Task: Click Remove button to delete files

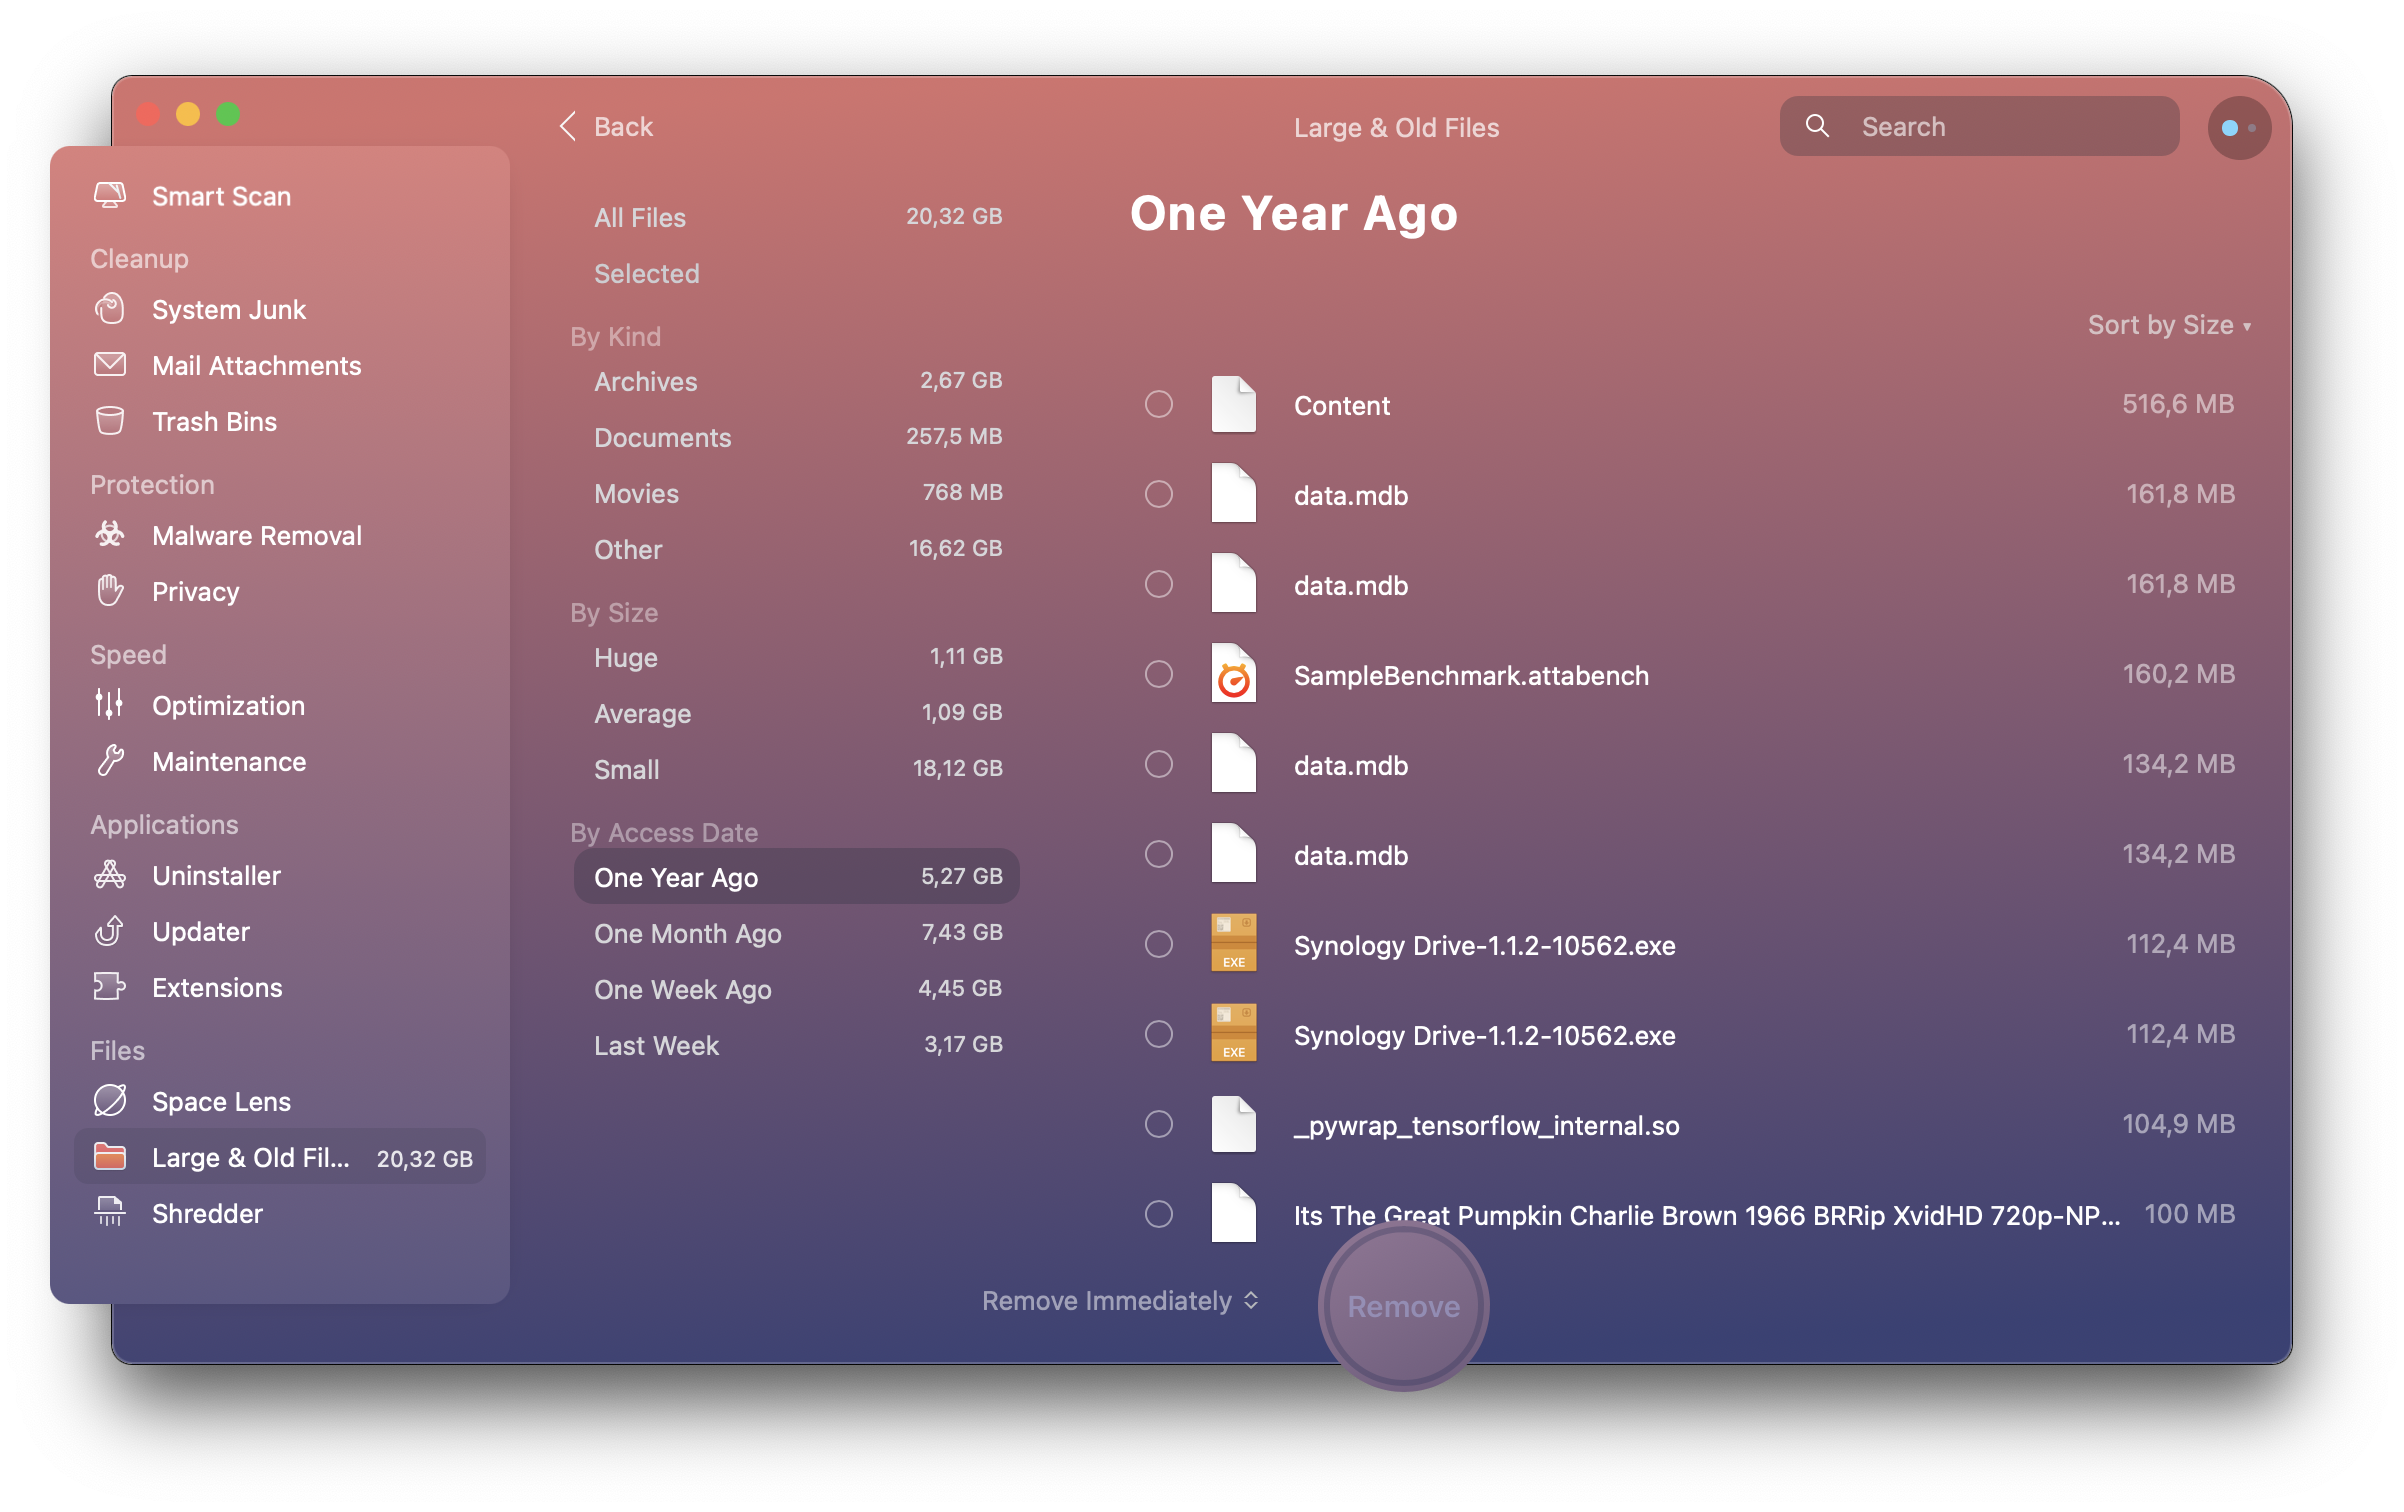Action: point(1402,1306)
